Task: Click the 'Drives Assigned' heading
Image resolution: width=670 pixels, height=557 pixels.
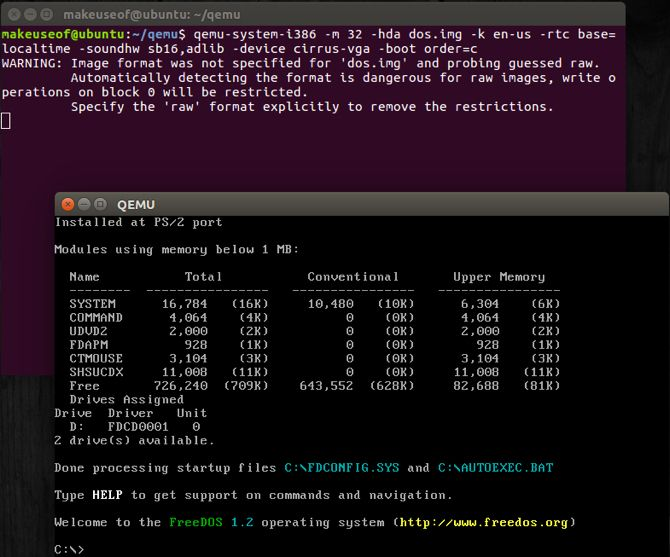Action: 126,400
